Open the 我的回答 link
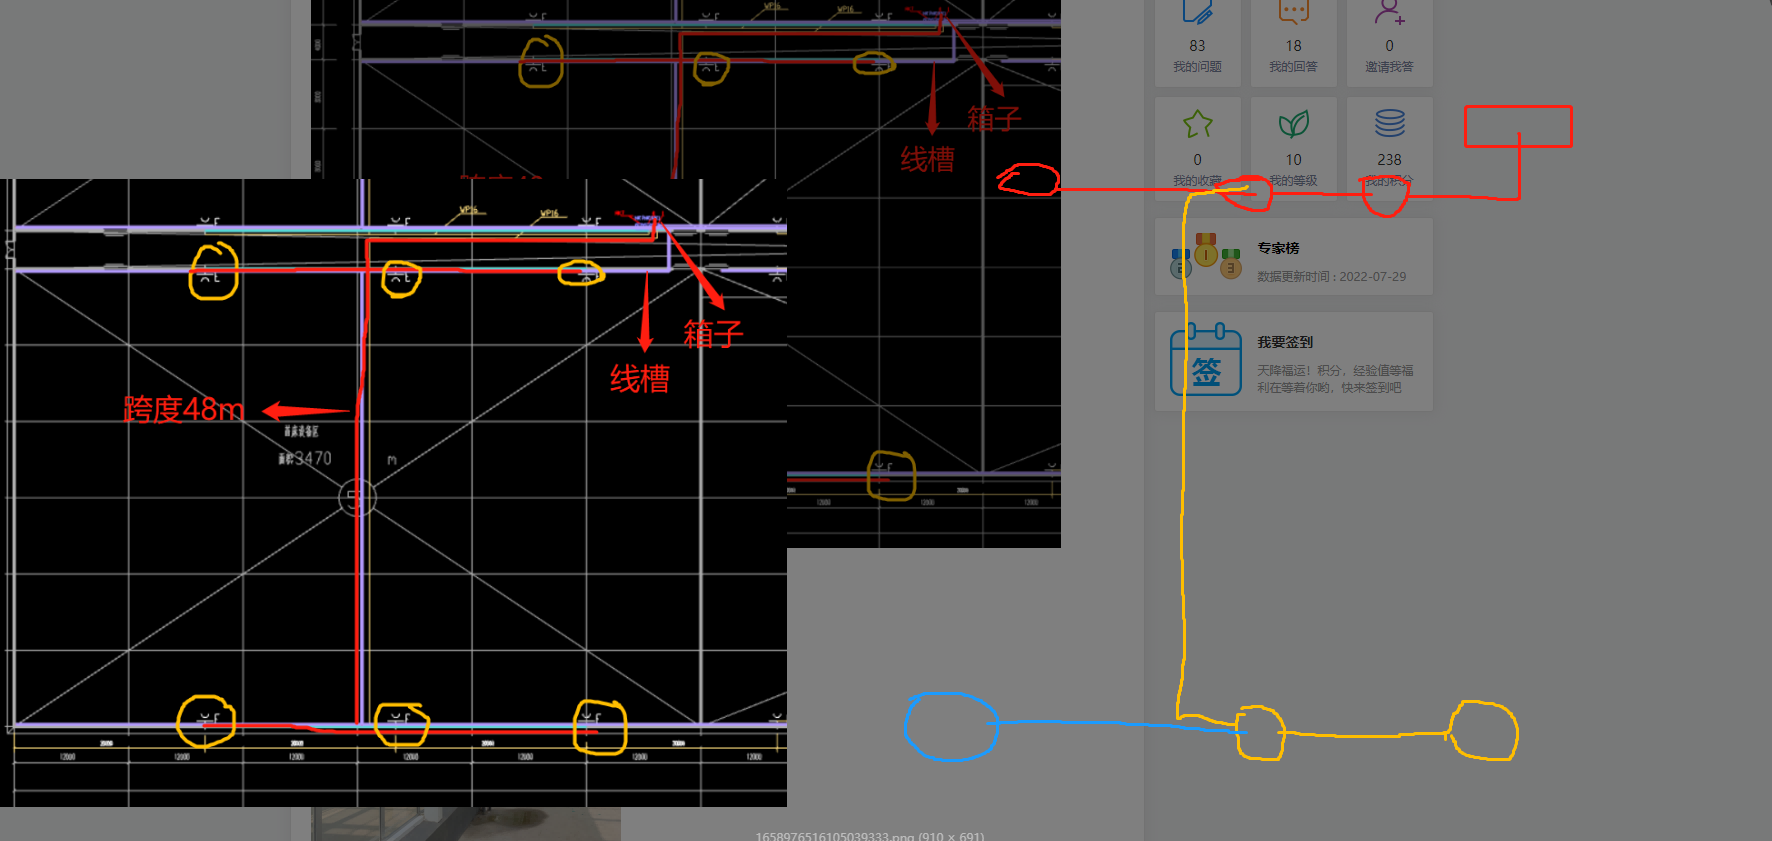The height and width of the screenshot is (841, 1772). point(1294,67)
